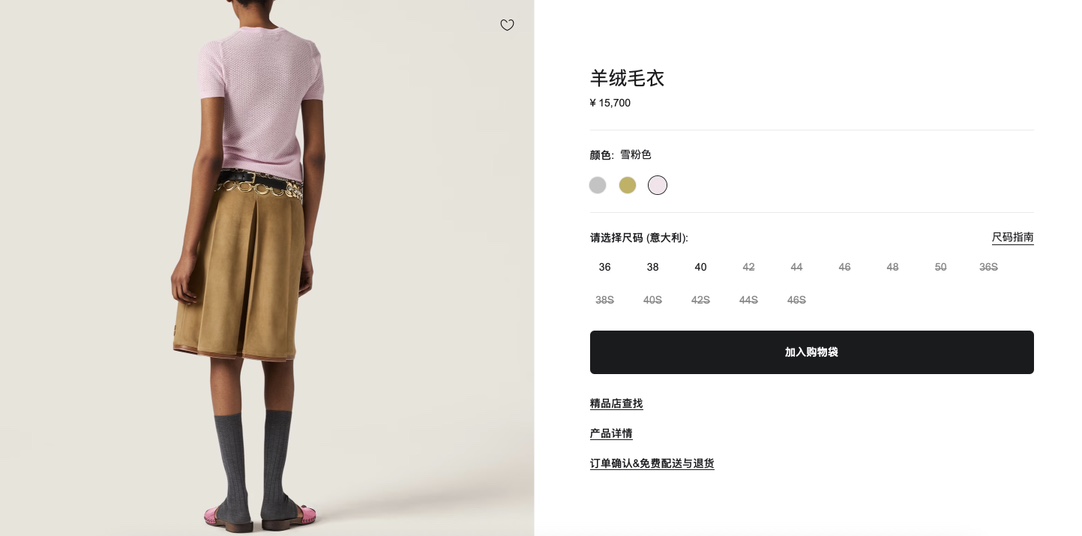Choose Italian size 36
1082x536 pixels.
click(x=604, y=267)
